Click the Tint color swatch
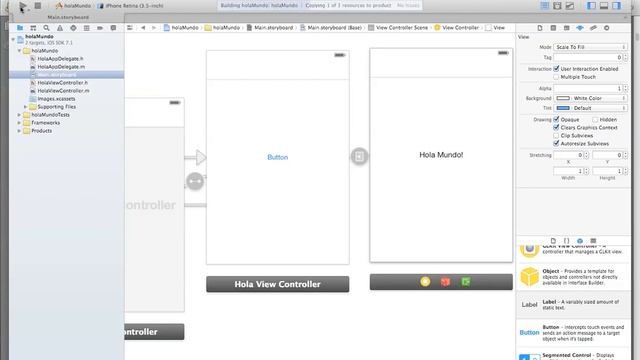This screenshot has height=360, width=640. click(x=563, y=108)
